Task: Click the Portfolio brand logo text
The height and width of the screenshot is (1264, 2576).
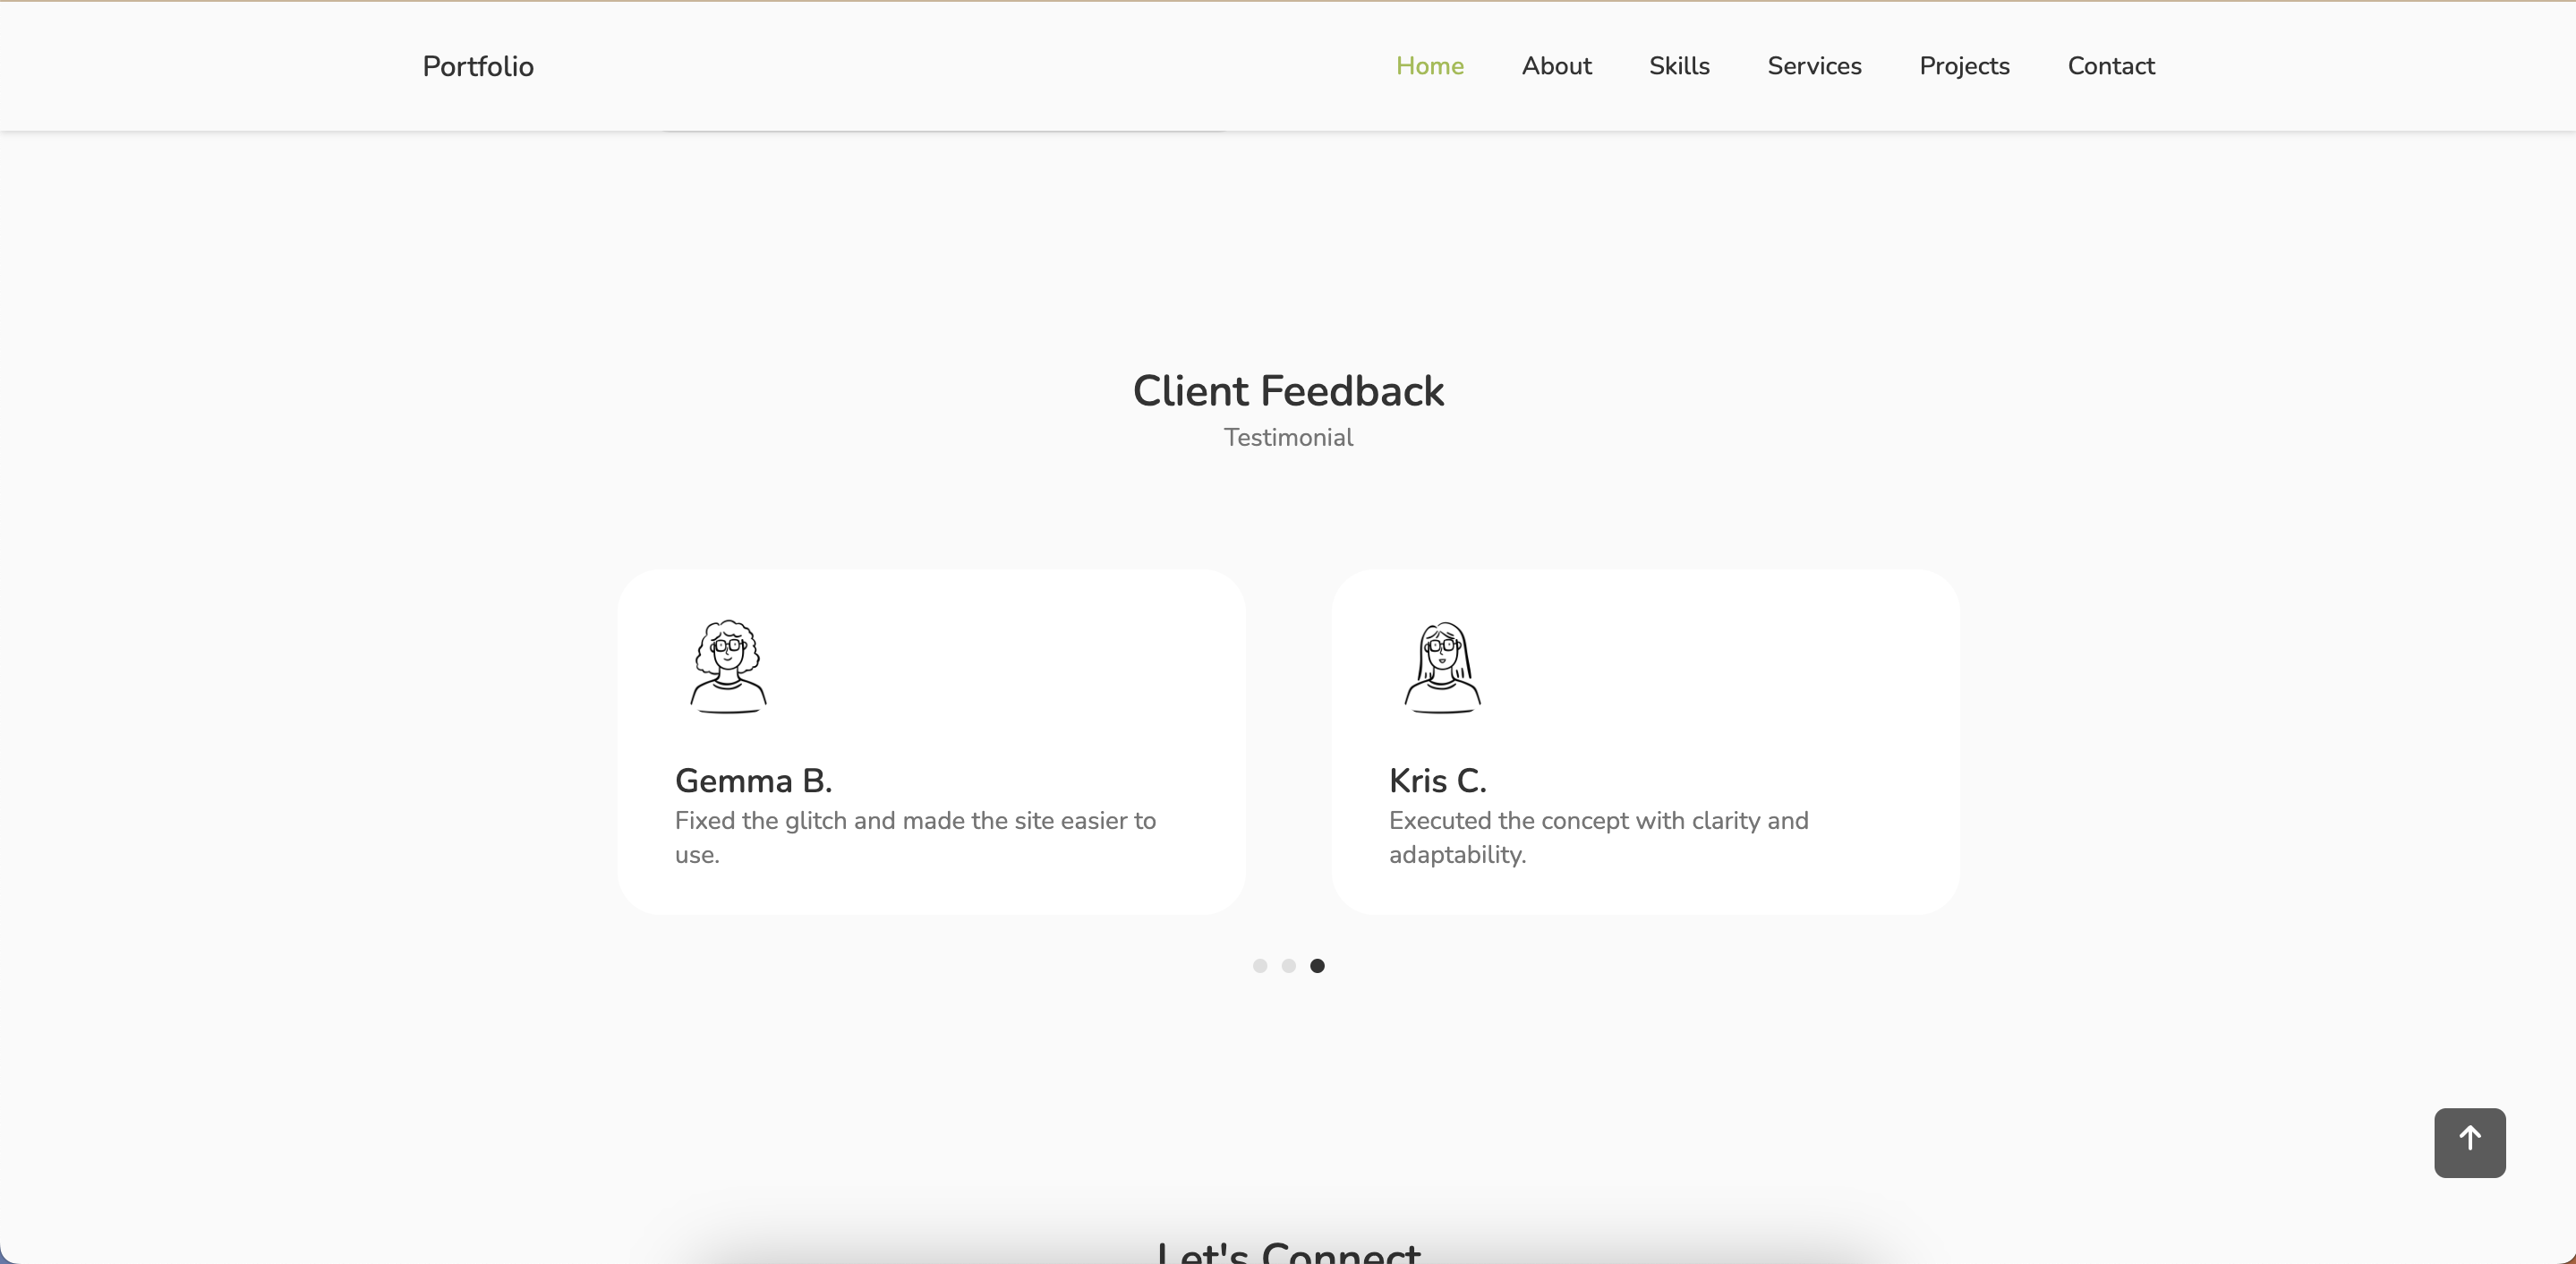Action: (x=476, y=65)
